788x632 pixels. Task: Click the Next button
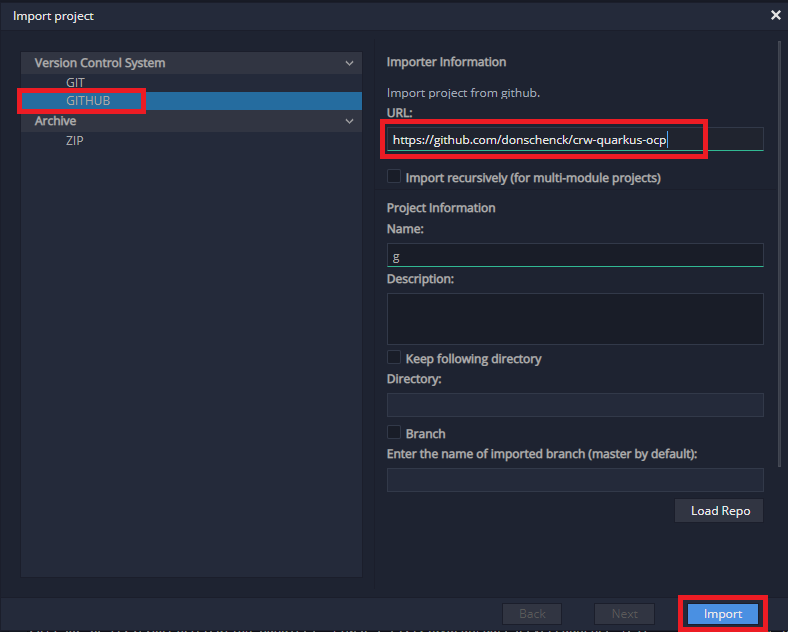[624, 614]
